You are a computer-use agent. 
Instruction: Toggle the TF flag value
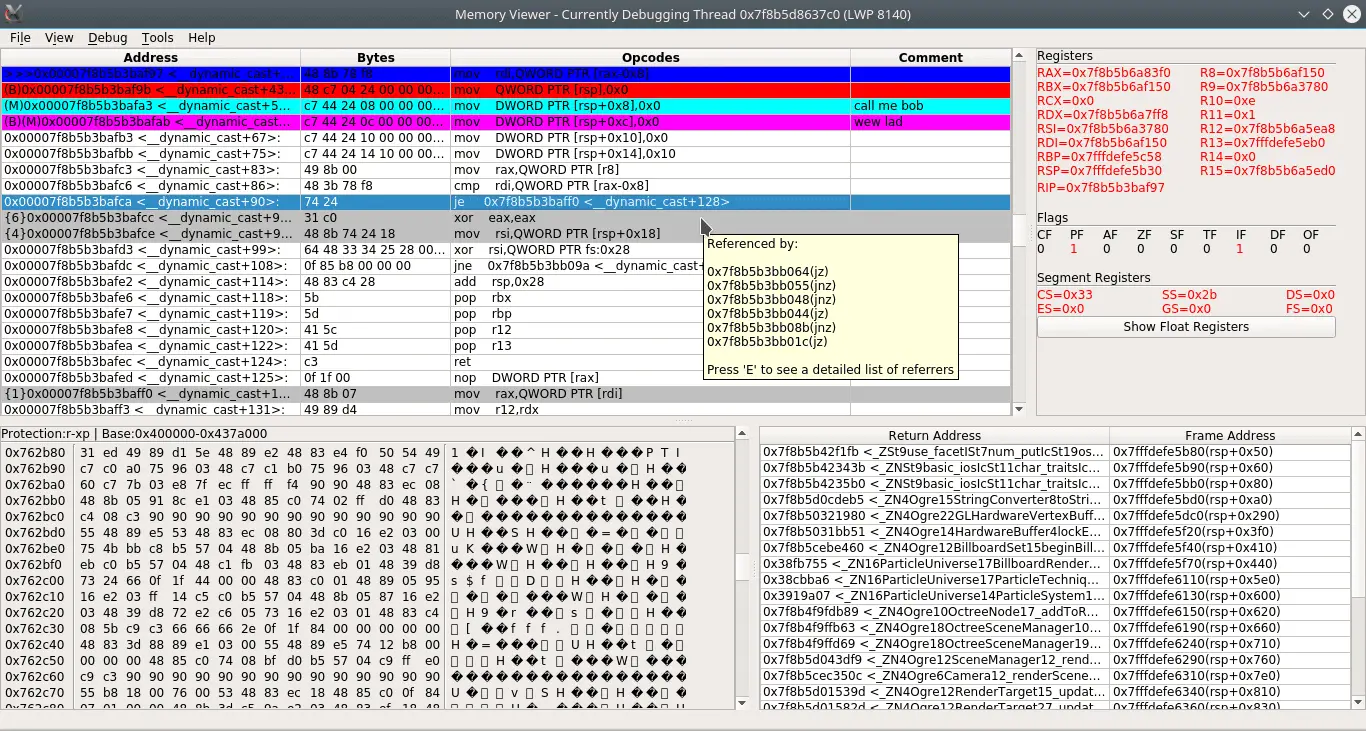pyautogui.click(x=1207, y=249)
